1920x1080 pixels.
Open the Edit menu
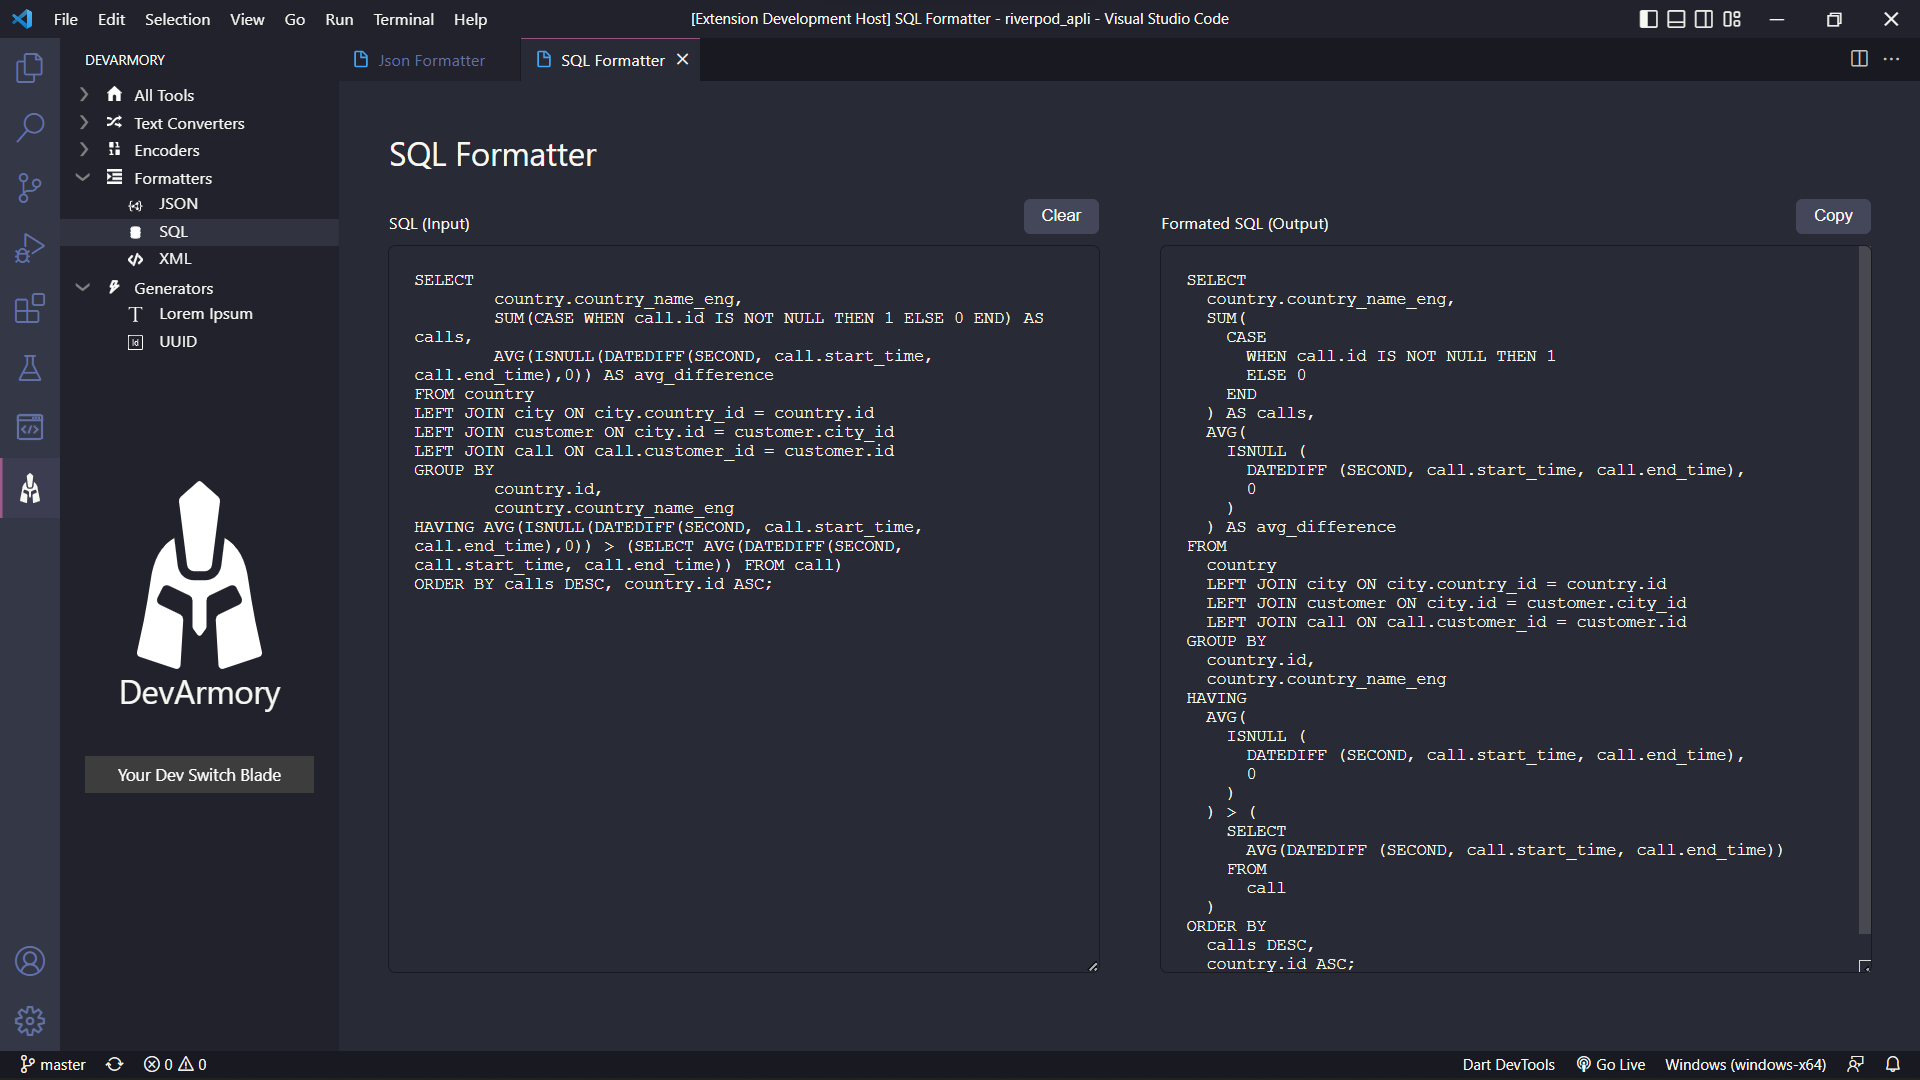coord(111,19)
